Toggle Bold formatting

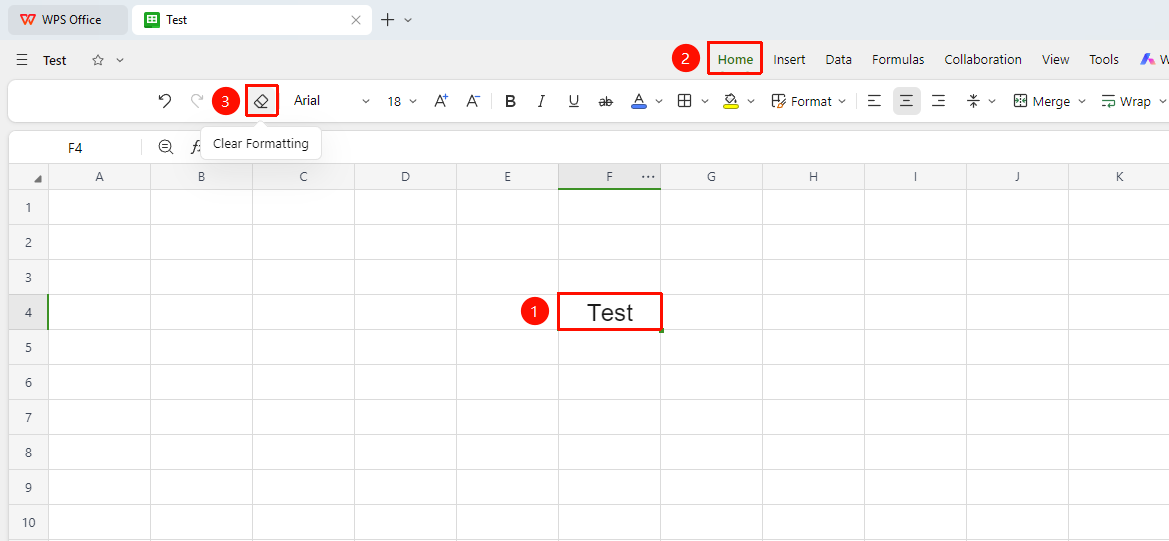[510, 101]
